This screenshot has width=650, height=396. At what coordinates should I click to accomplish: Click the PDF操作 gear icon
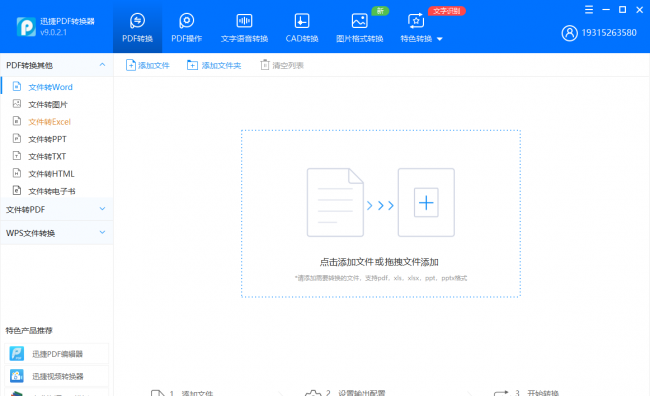tap(187, 20)
